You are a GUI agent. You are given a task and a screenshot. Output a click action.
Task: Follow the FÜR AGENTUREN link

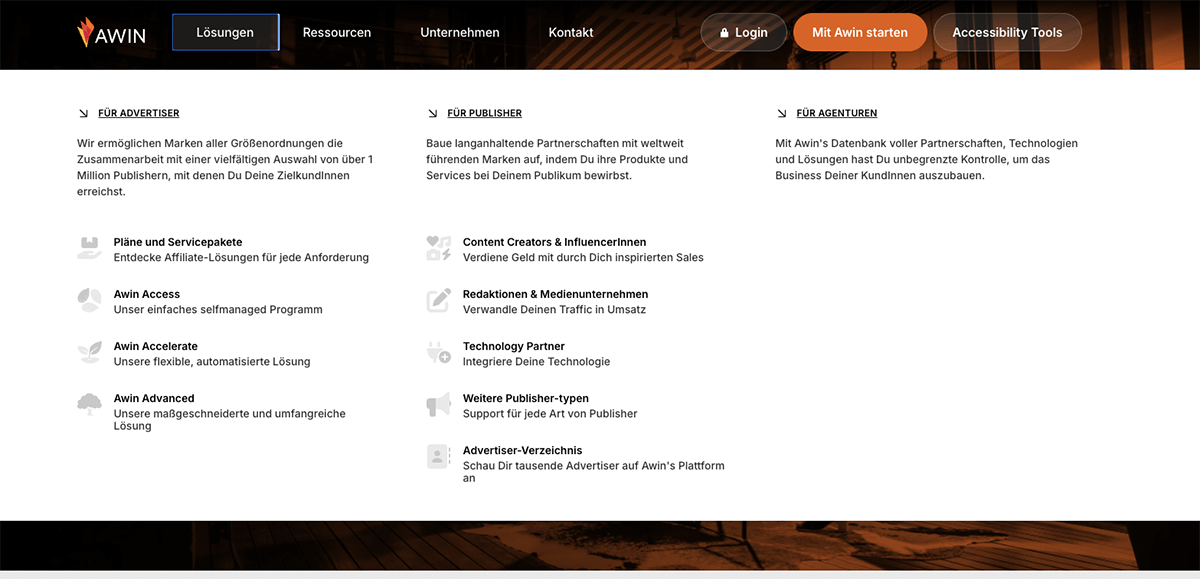pyautogui.click(x=837, y=113)
